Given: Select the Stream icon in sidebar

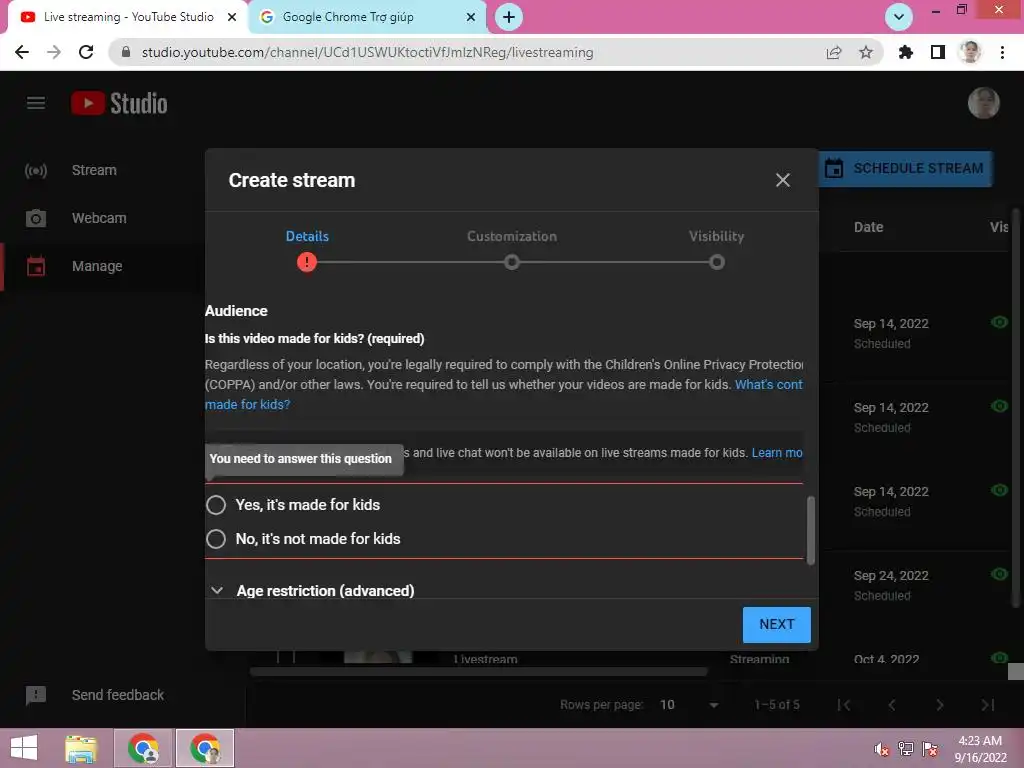Looking at the screenshot, I should [35, 170].
